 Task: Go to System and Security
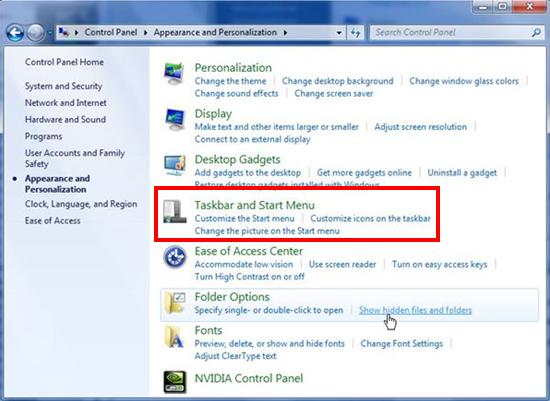pos(63,86)
